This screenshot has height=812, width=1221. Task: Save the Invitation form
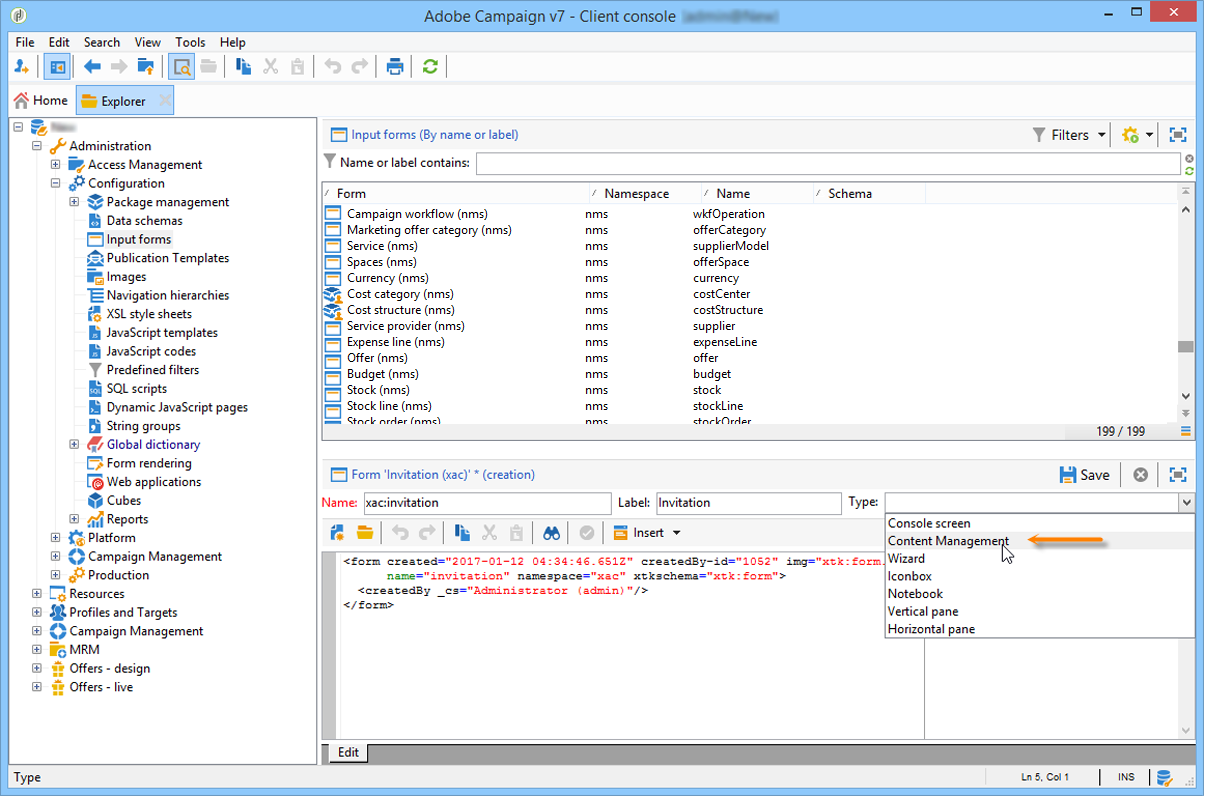(1084, 475)
